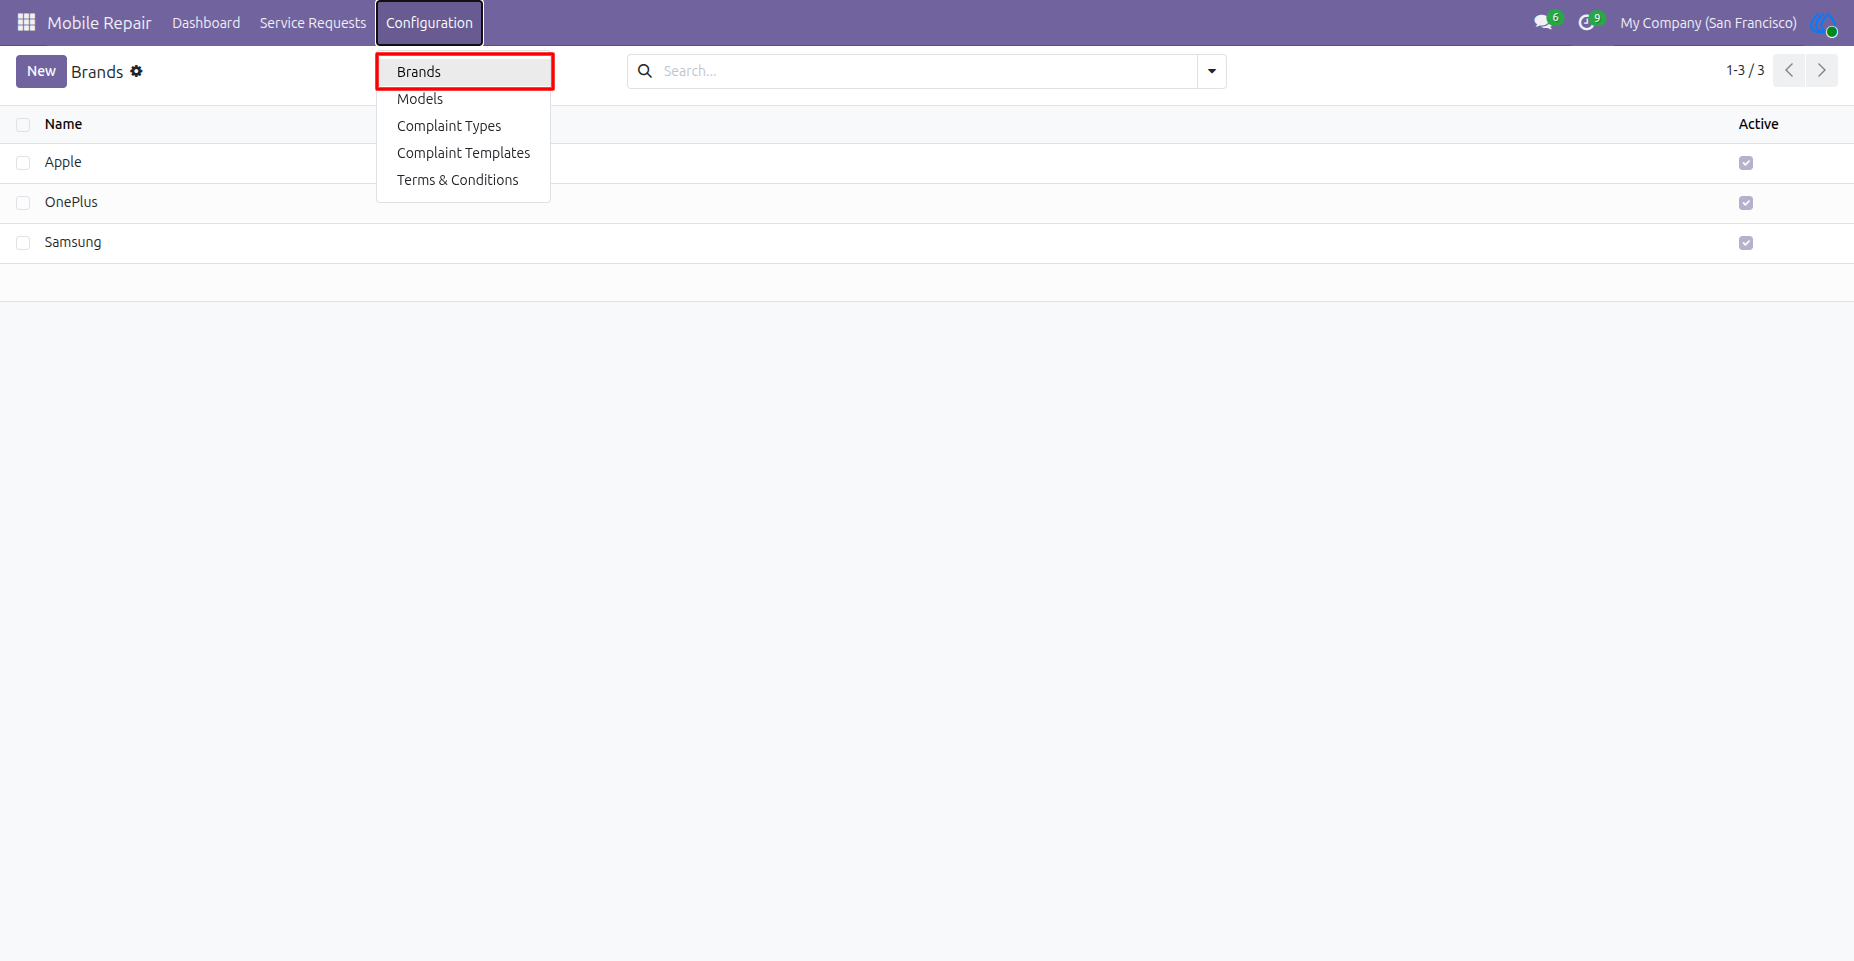Open Complaint Templates menu entry
The height and width of the screenshot is (961, 1854).
point(464,153)
